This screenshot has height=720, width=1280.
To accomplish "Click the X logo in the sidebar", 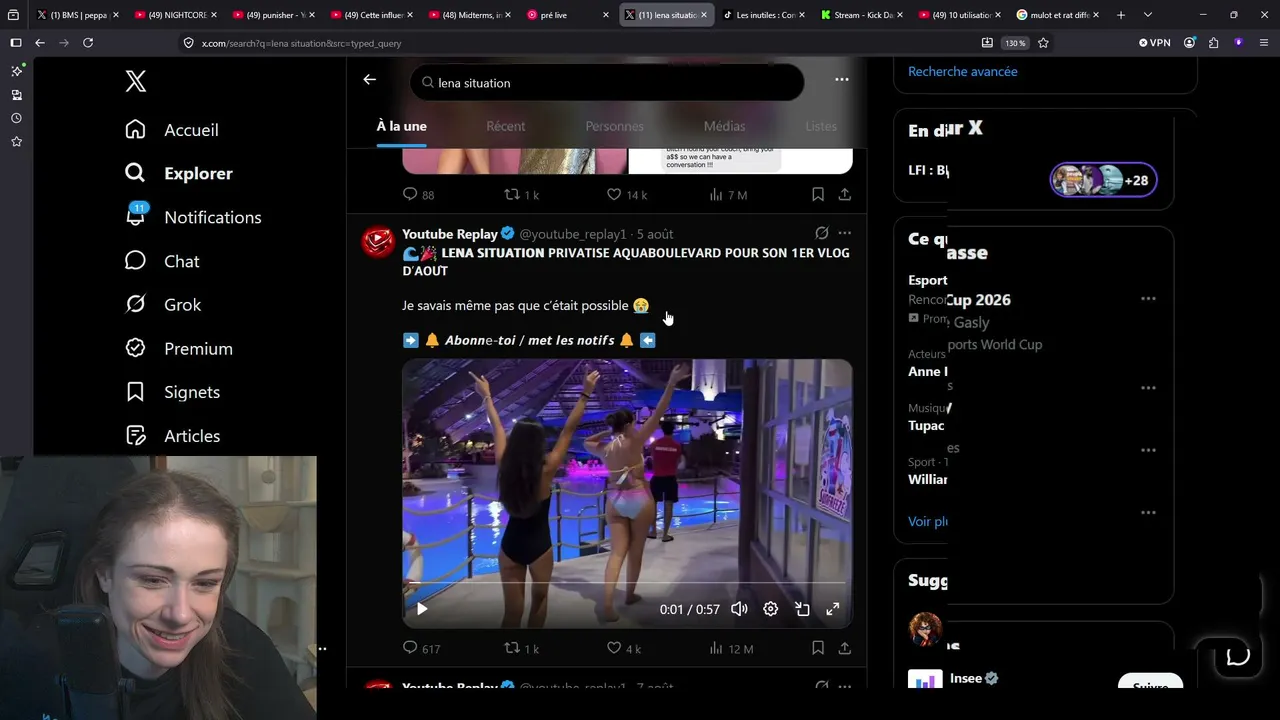I will coord(136,82).
